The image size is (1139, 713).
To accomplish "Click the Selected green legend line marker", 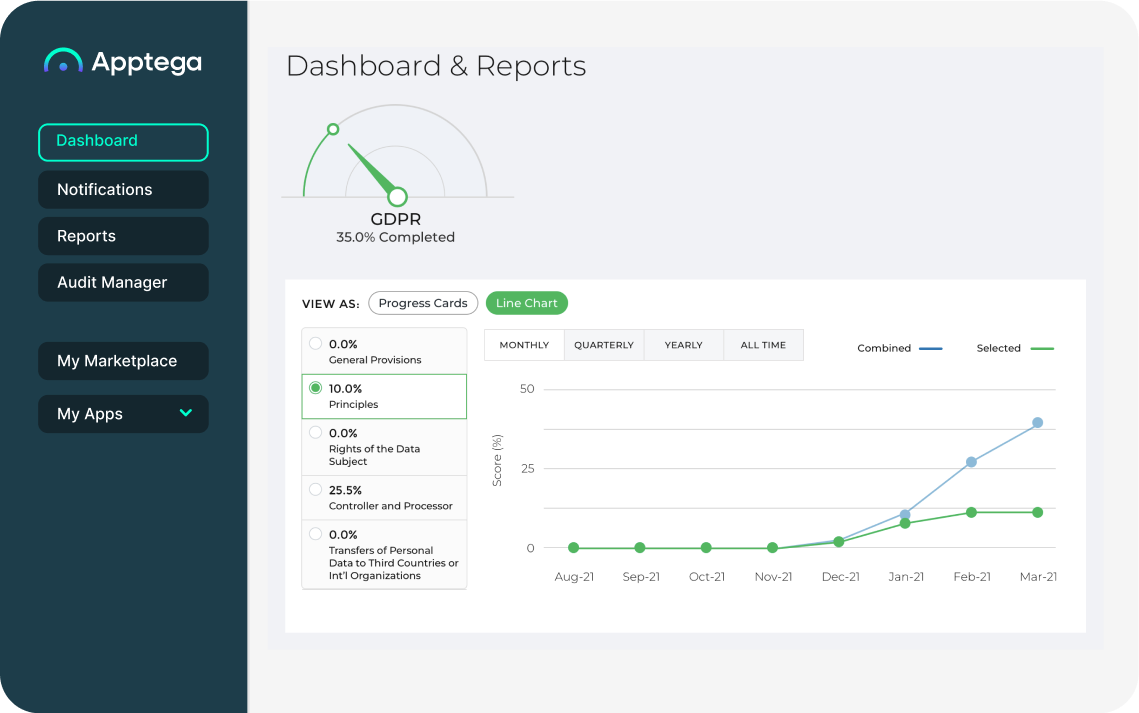I will coord(1043,348).
